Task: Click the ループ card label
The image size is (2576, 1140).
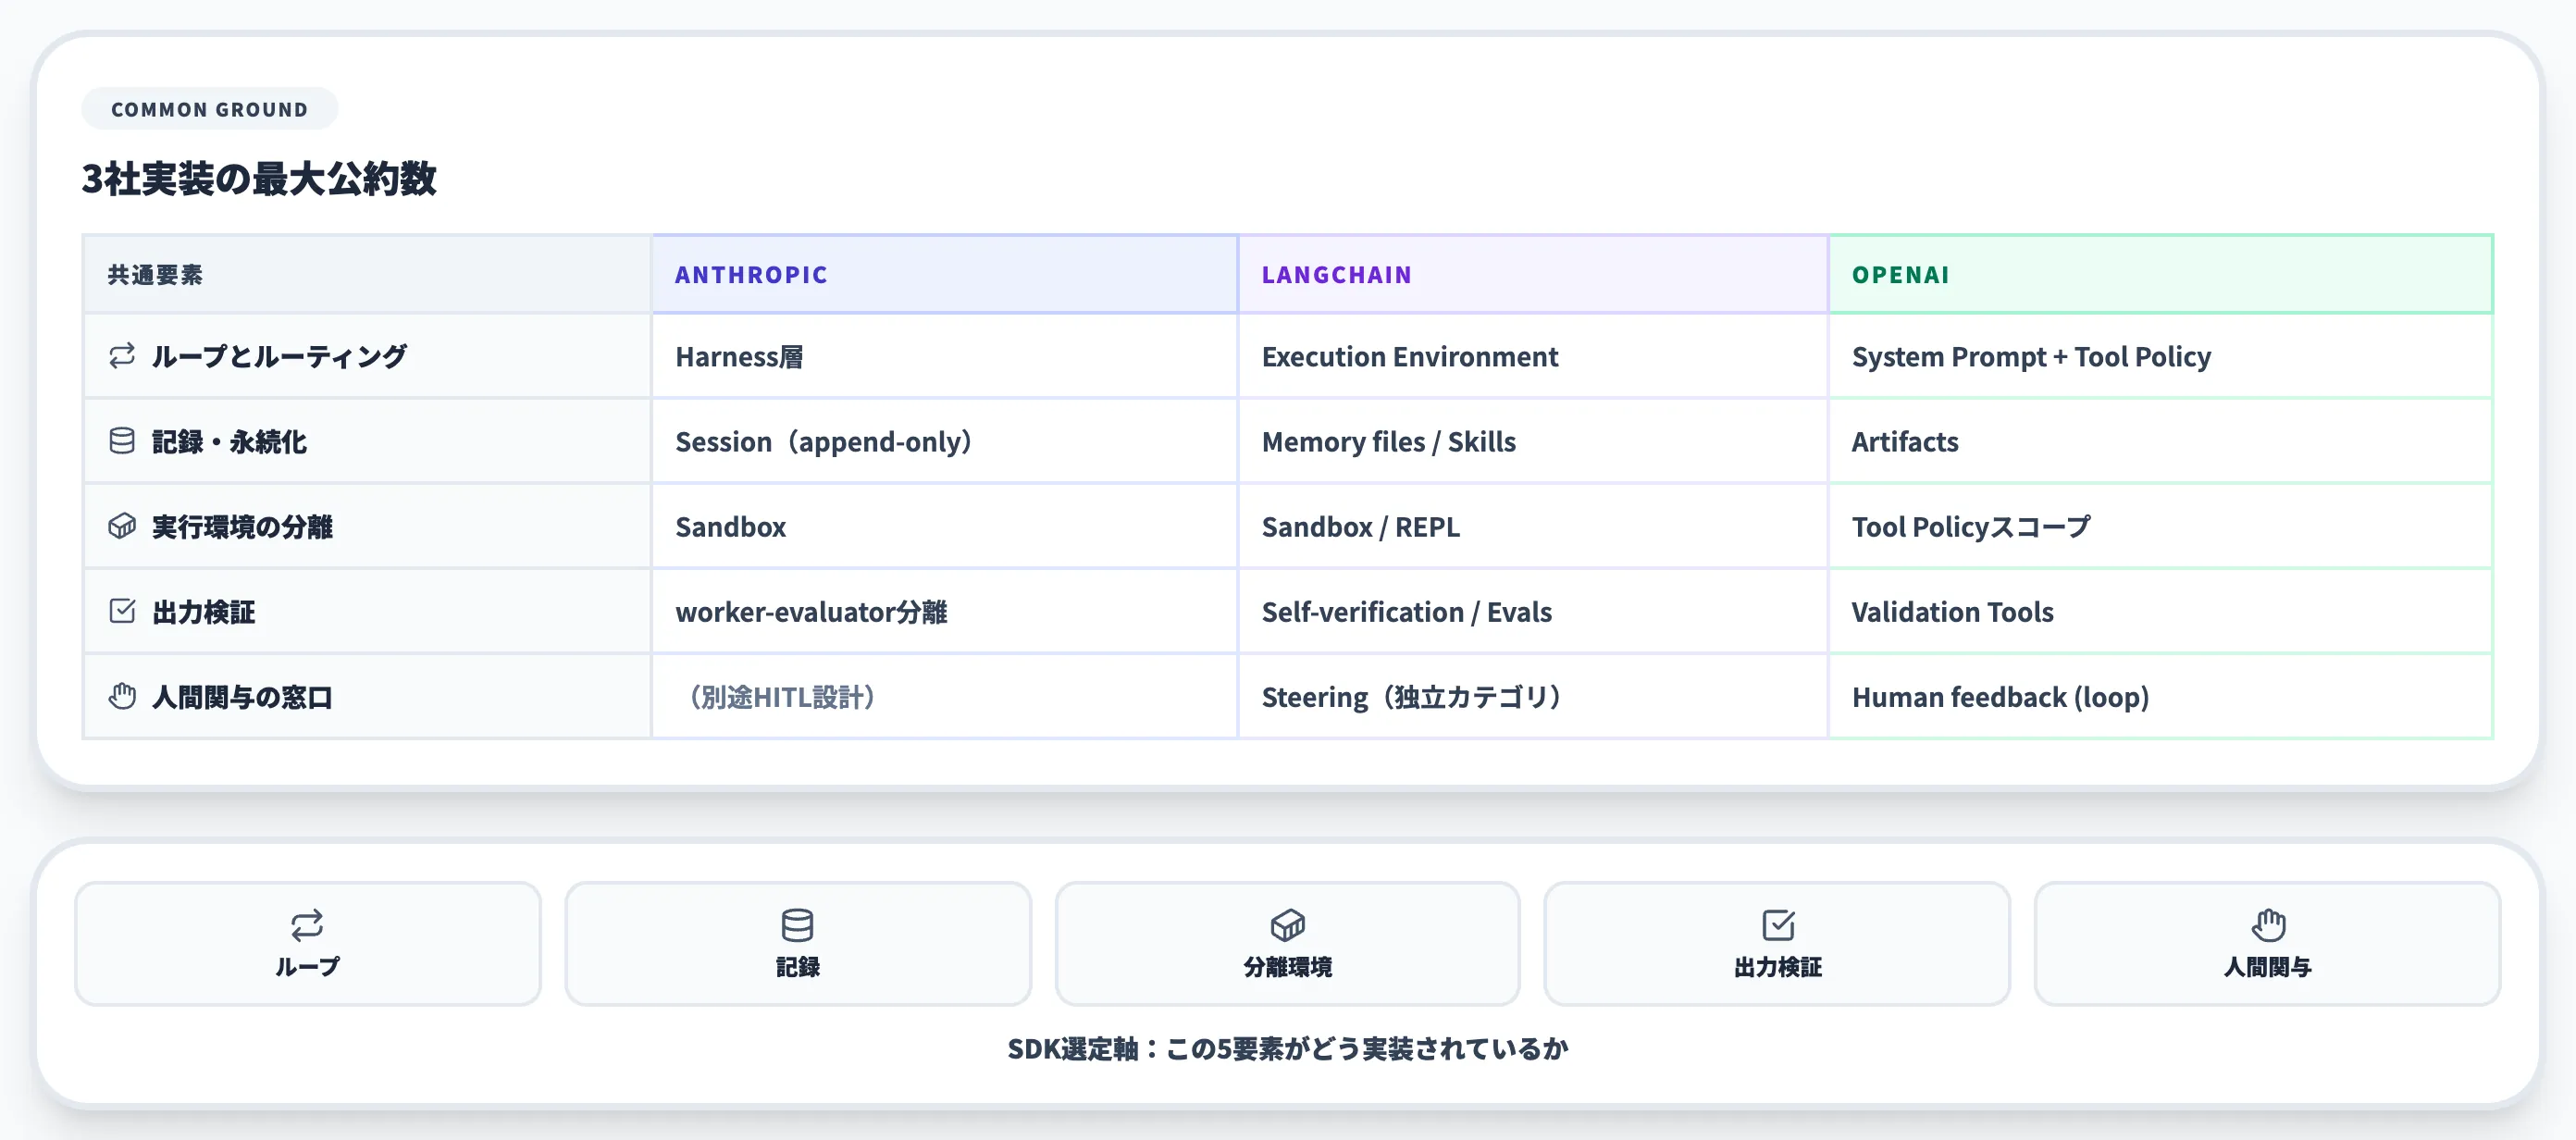Action: [x=307, y=967]
